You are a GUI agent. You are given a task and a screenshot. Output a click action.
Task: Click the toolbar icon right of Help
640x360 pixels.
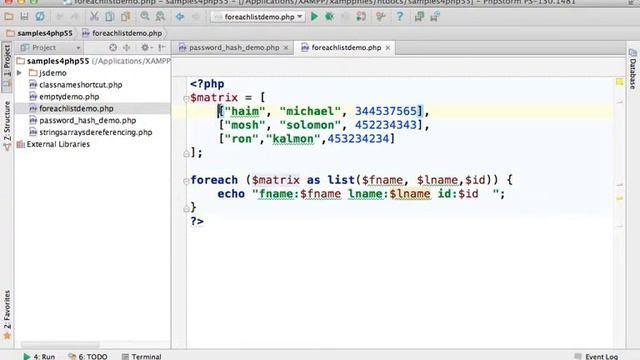point(419,17)
